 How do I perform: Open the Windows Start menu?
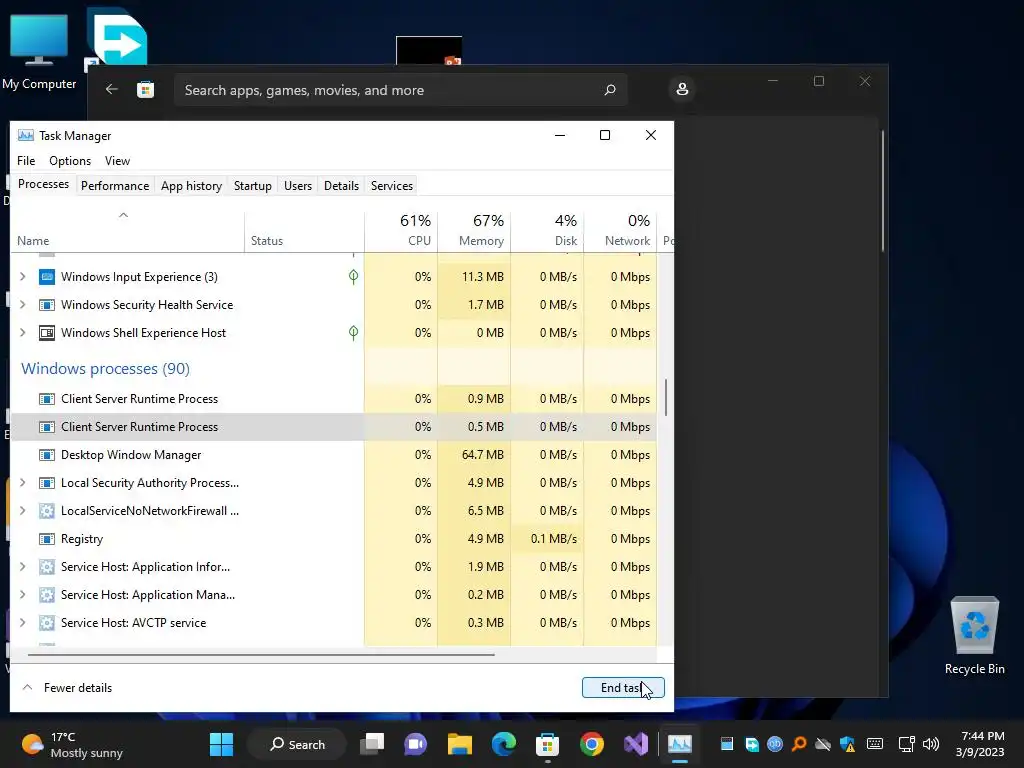pos(221,744)
